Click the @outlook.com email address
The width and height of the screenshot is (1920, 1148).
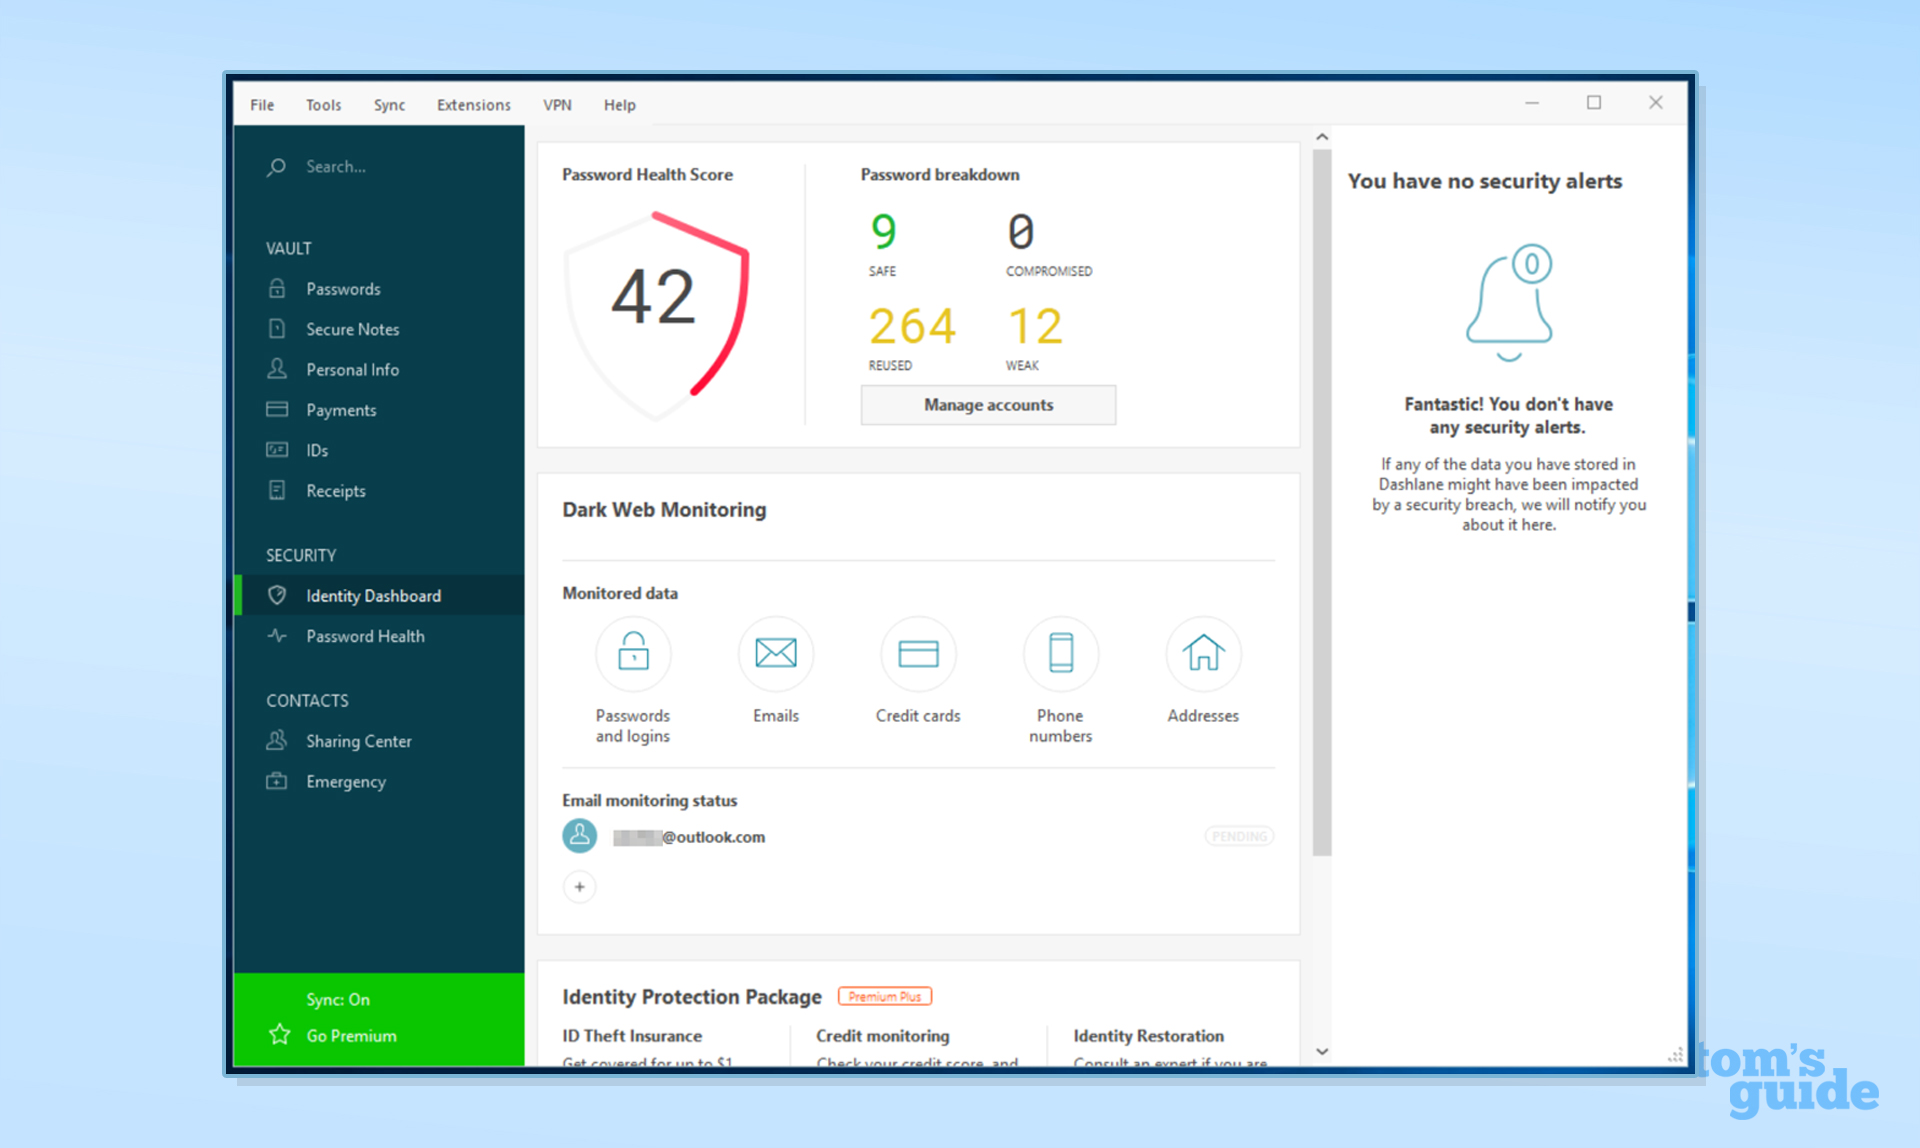click(x=689, y=836)
